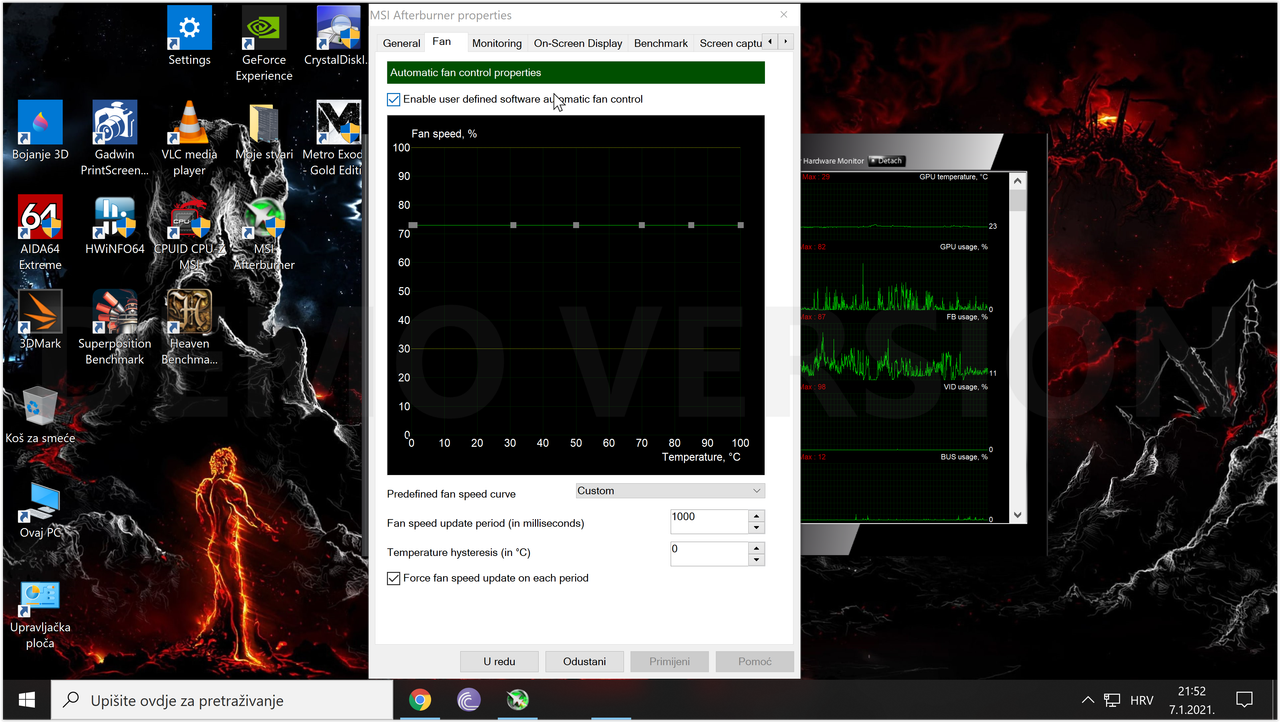
Task: Click the U redu button
Action: 499,662
